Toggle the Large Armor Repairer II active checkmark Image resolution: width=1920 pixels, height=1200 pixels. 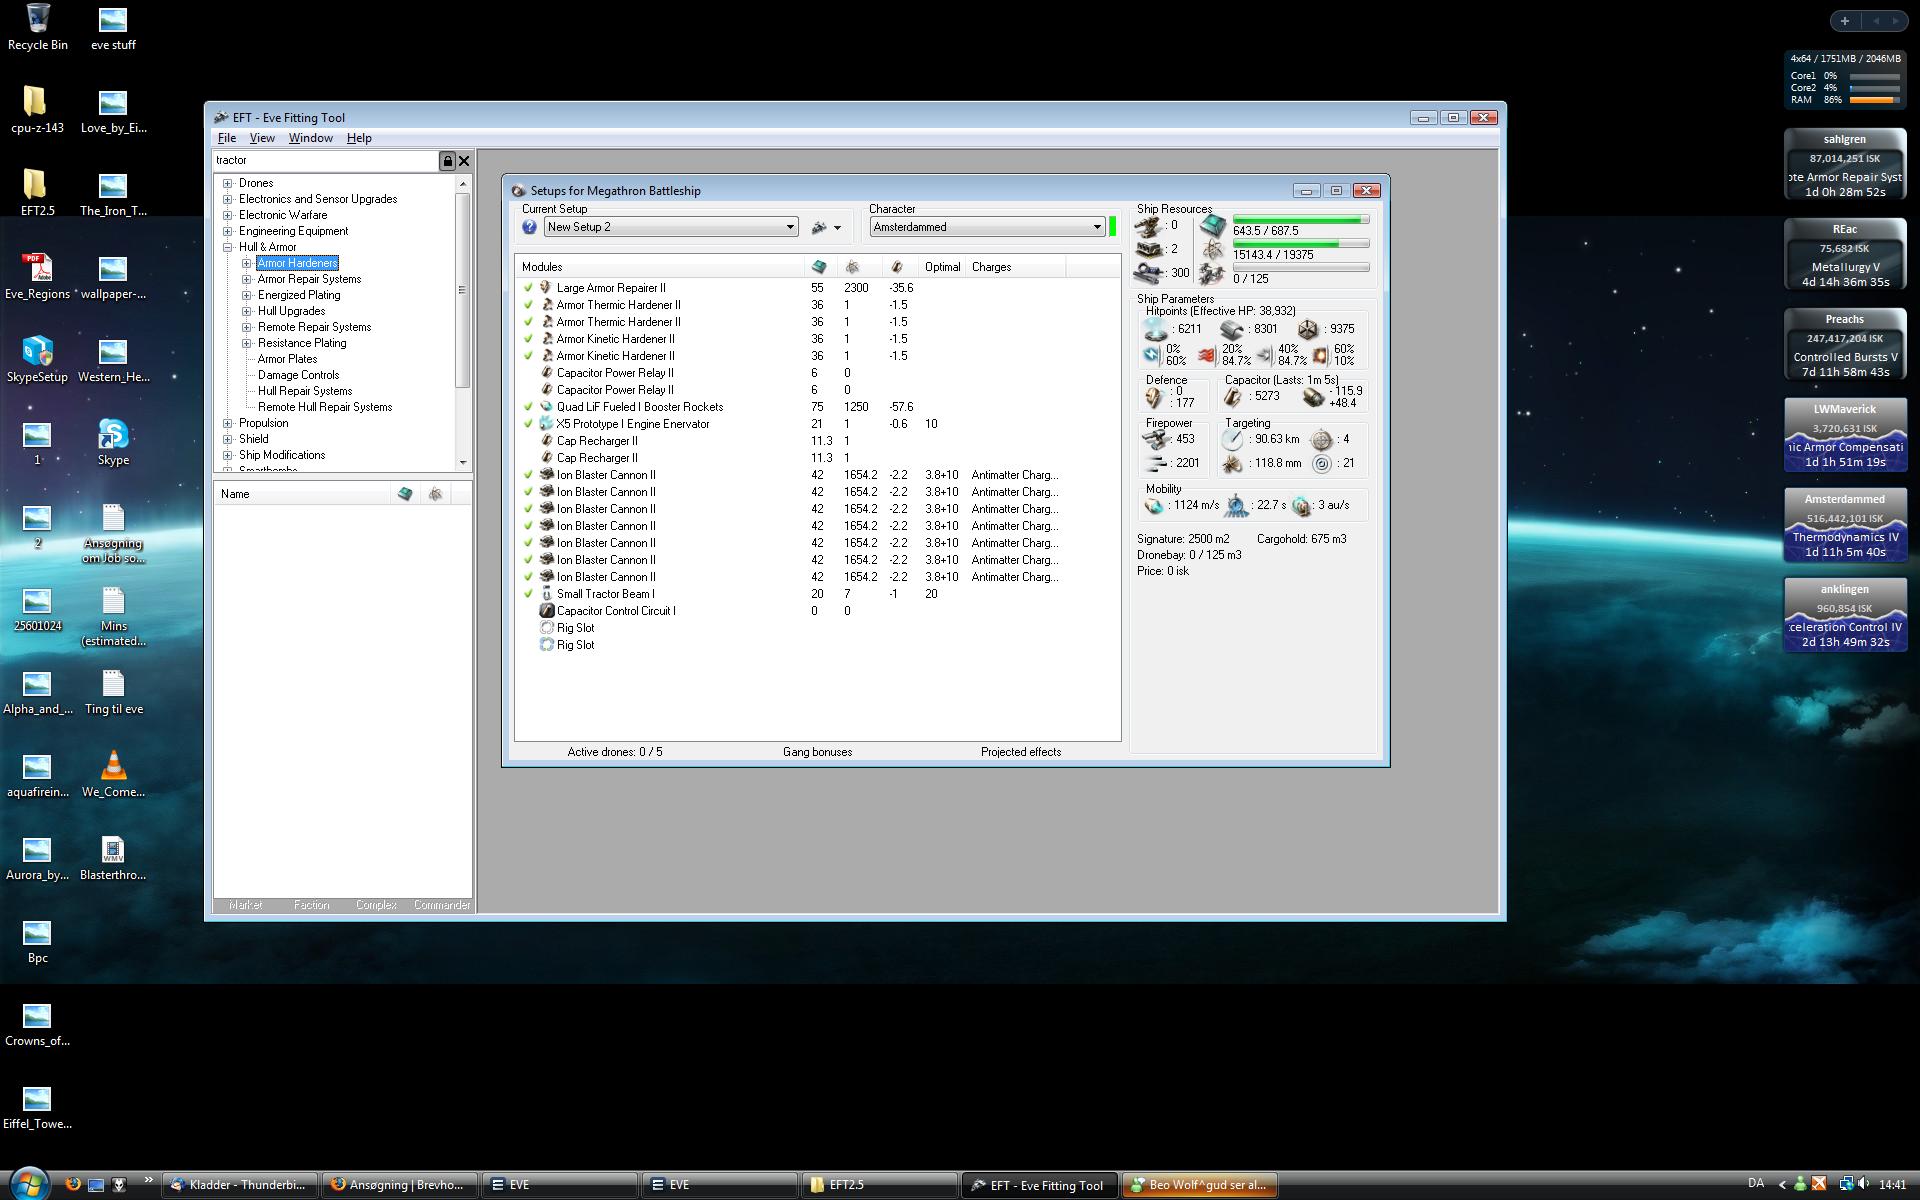[528, 288]
